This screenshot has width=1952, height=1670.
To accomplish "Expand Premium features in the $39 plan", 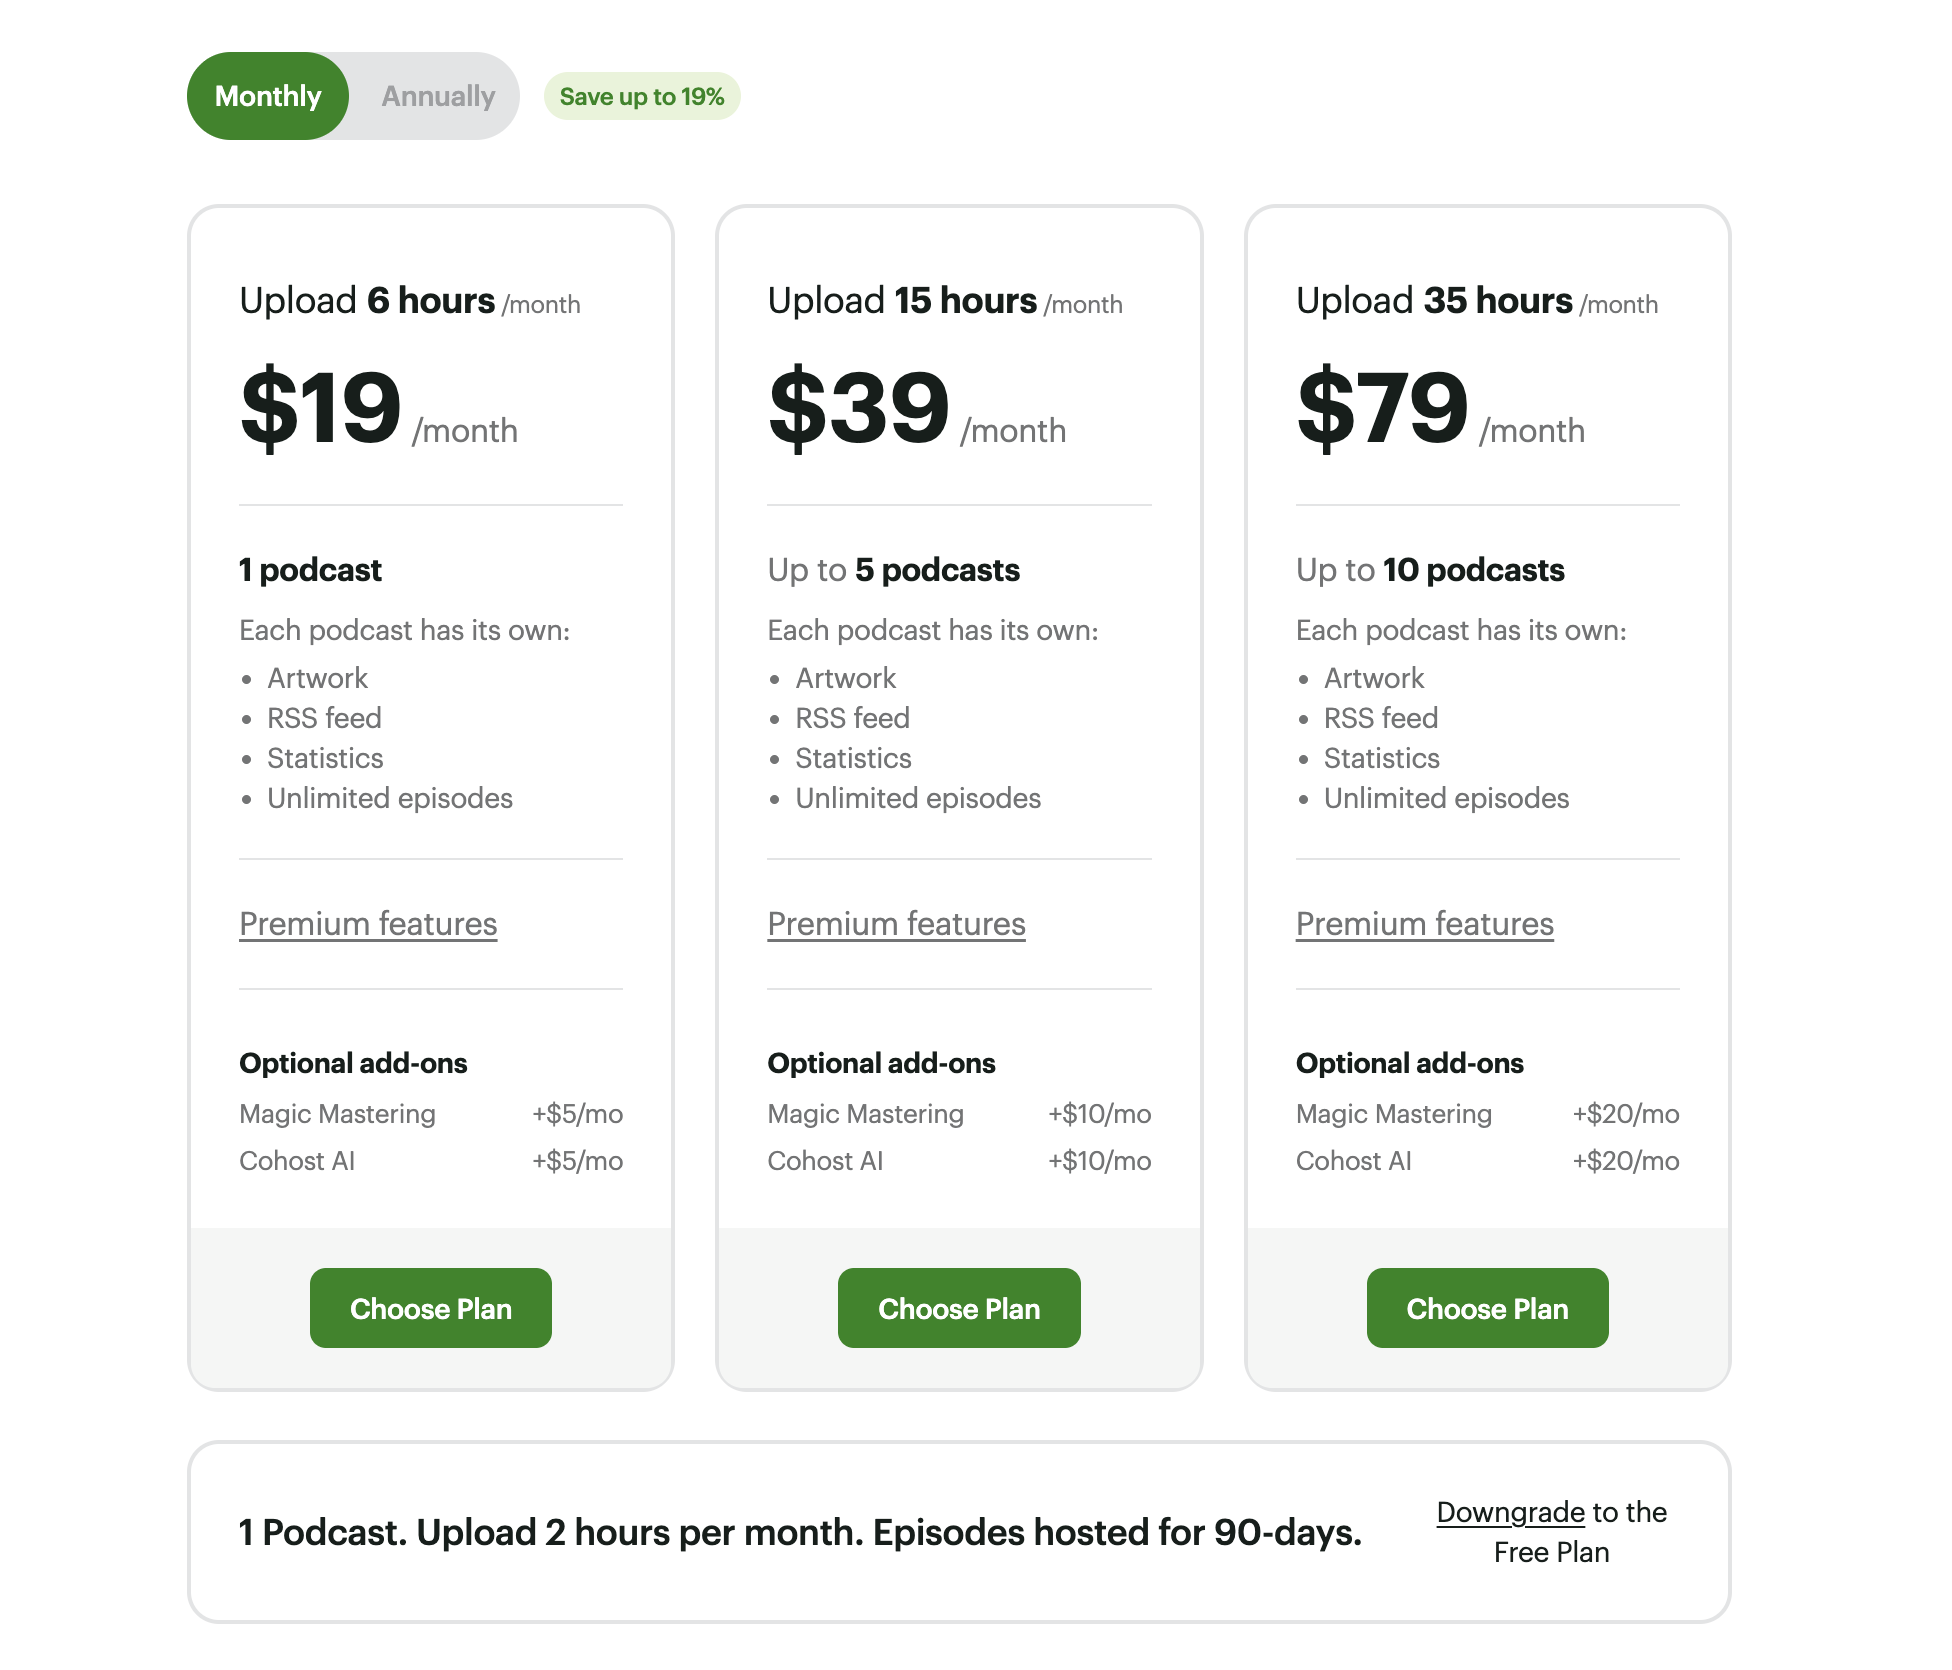I will 896,924.
